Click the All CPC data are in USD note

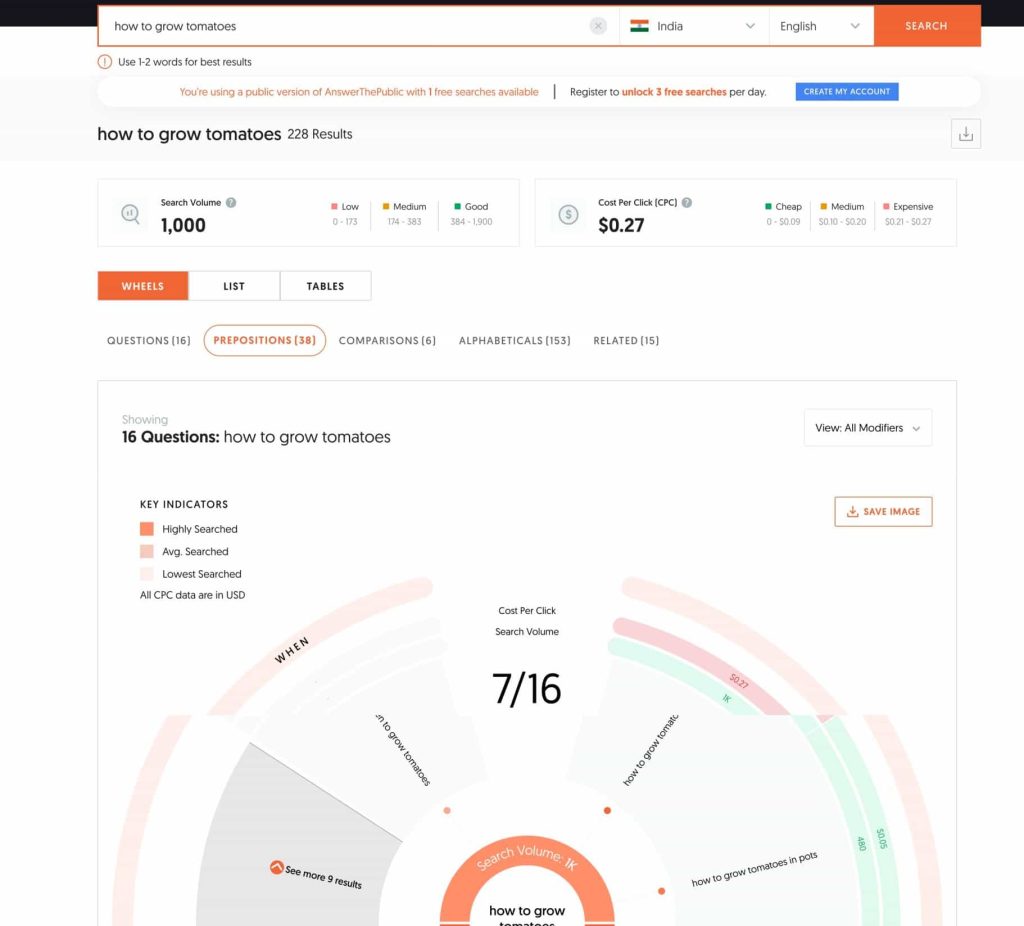[193, 595]
